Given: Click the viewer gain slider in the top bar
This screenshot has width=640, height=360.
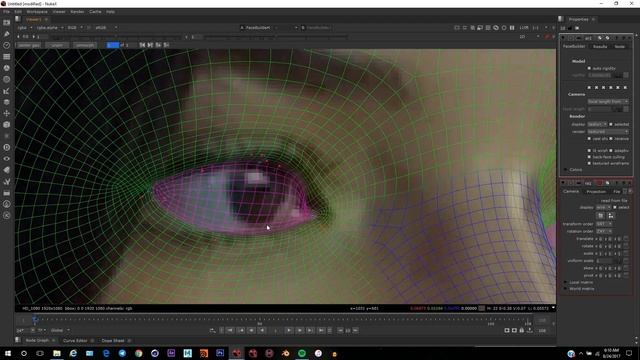Looking at the screenshot, I should (x=116, y=37).
